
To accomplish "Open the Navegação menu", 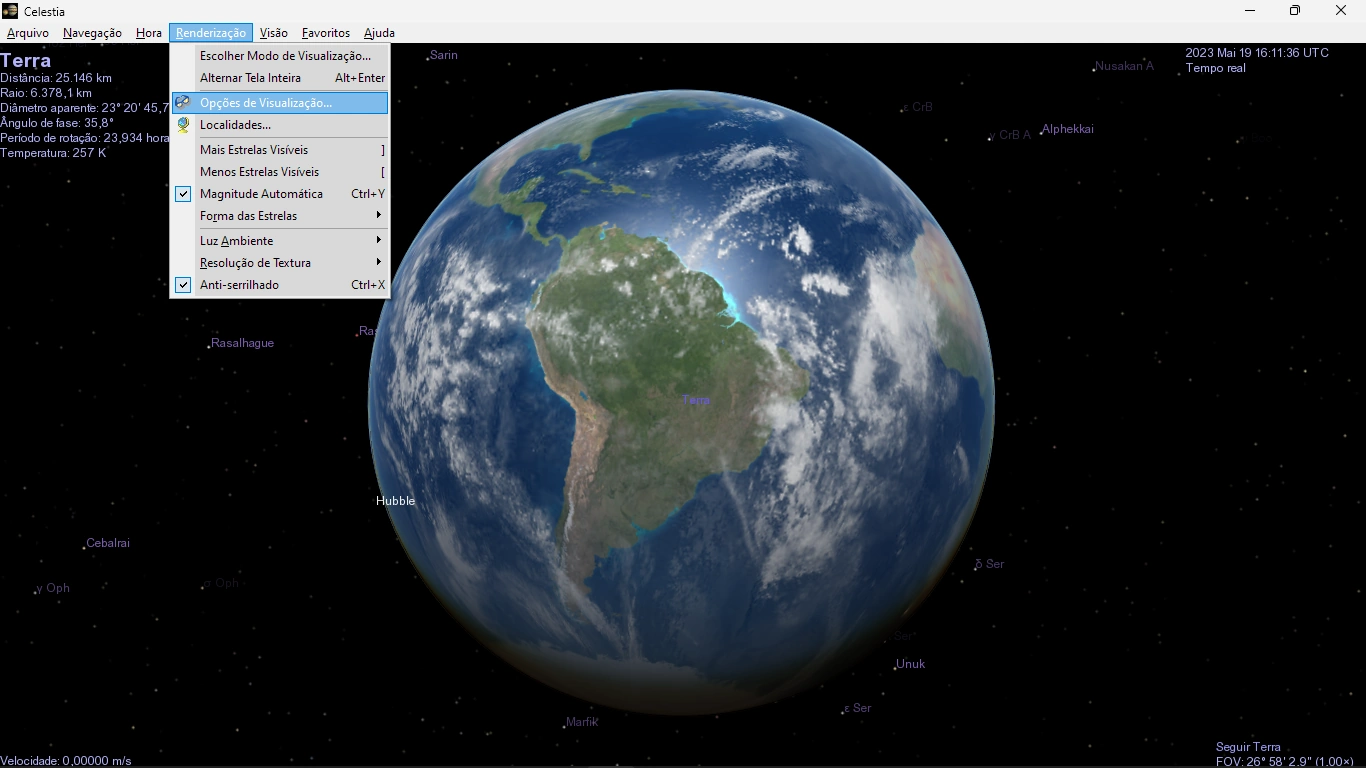I will point(92,33).
